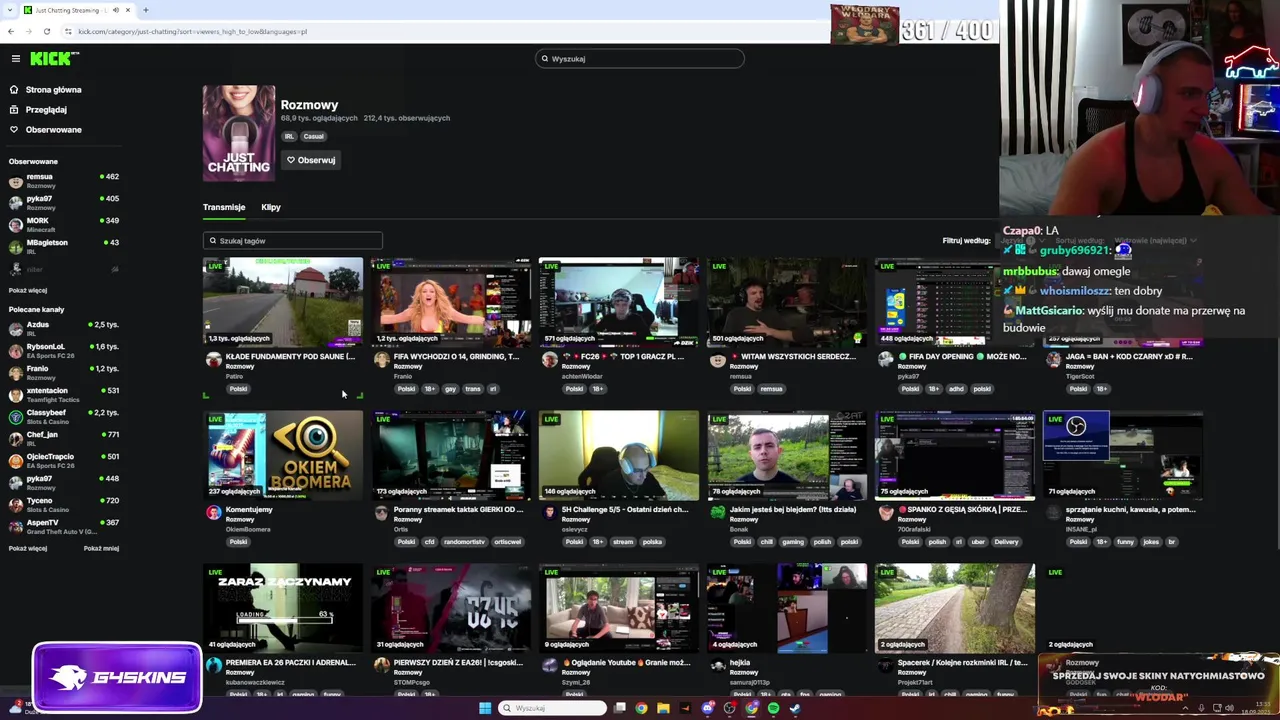Open pyka97 channel in followed list
Screen dimensions: 1280x720
[62, 203]
